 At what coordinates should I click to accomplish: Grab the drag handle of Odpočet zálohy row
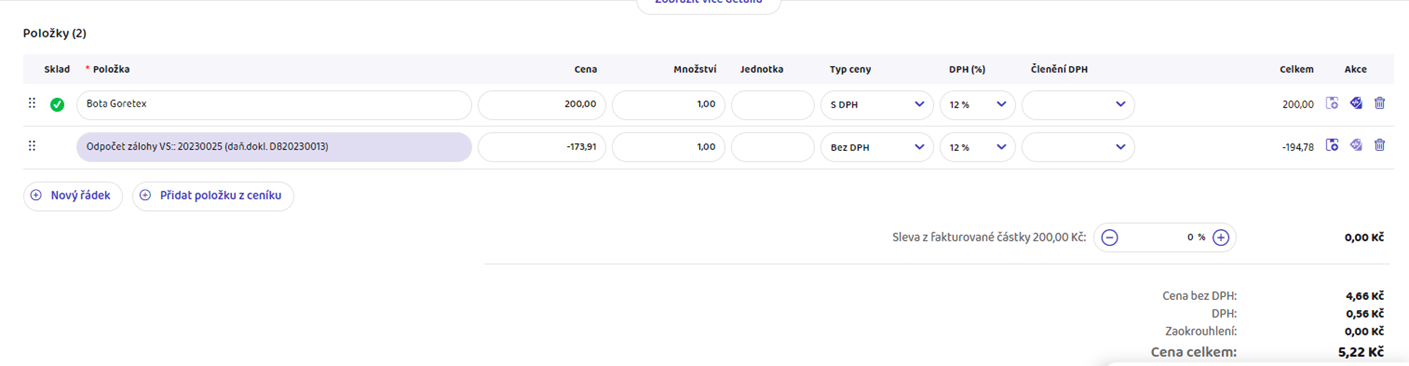point(32,146)
